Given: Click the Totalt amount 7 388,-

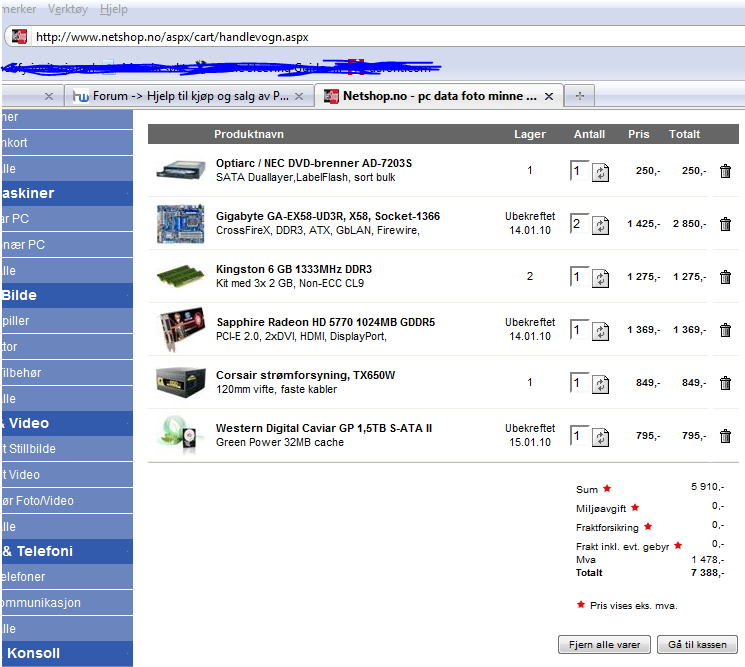Looking at the screenshot, I should tap(707, 573).
